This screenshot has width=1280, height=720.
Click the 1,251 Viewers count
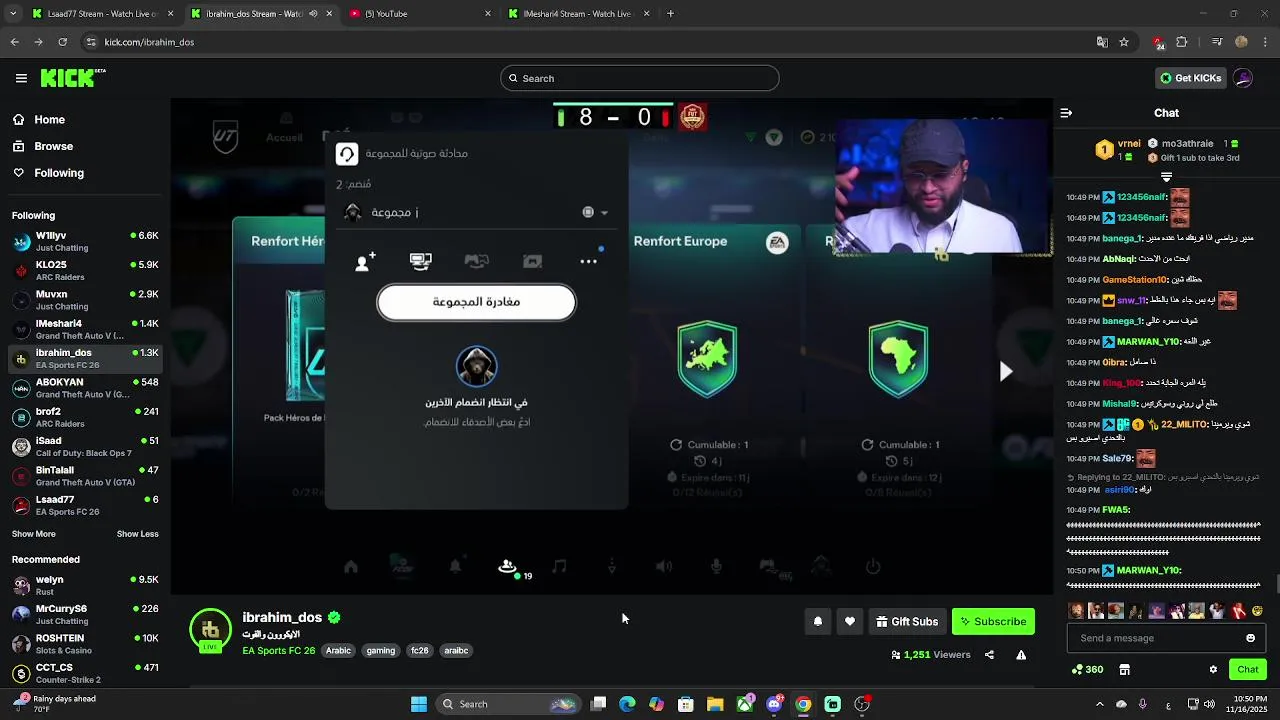931,655
